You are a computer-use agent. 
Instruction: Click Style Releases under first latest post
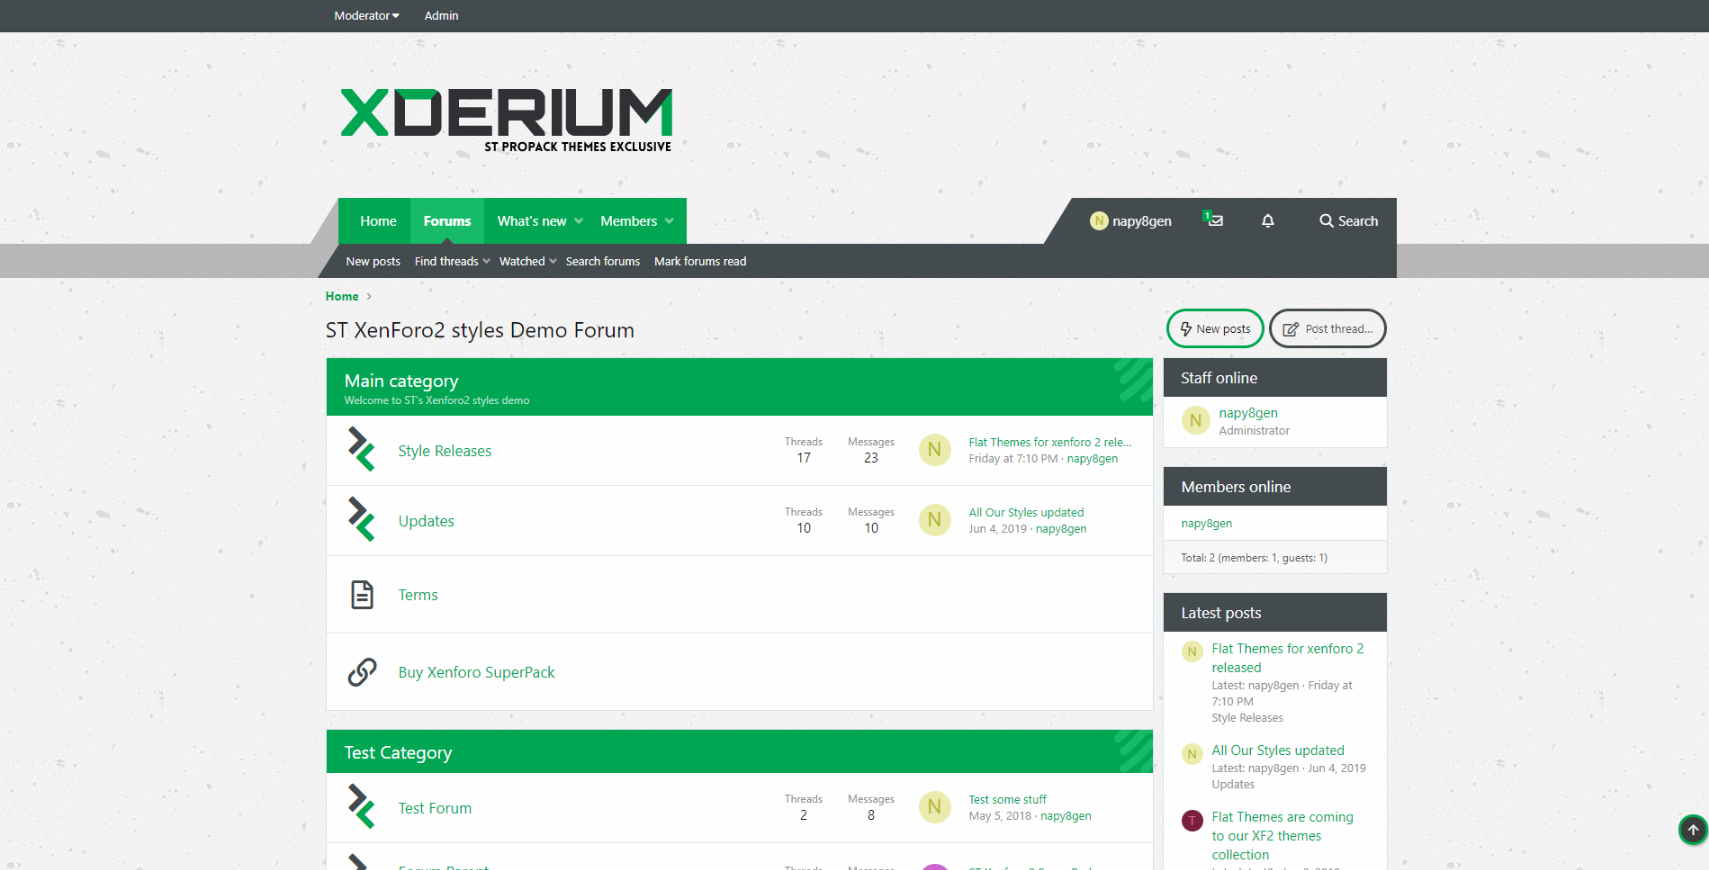pyautogui.click(x=1247, y=718)
